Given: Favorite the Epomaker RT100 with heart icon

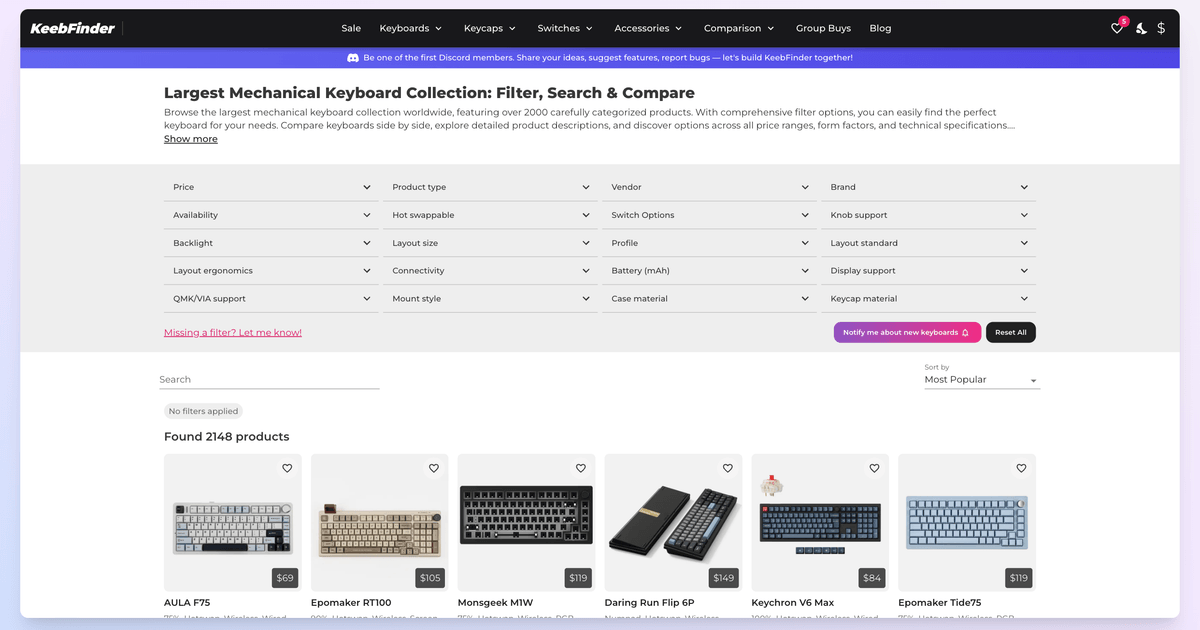Looking at the screenshot, I should point(434,468).
